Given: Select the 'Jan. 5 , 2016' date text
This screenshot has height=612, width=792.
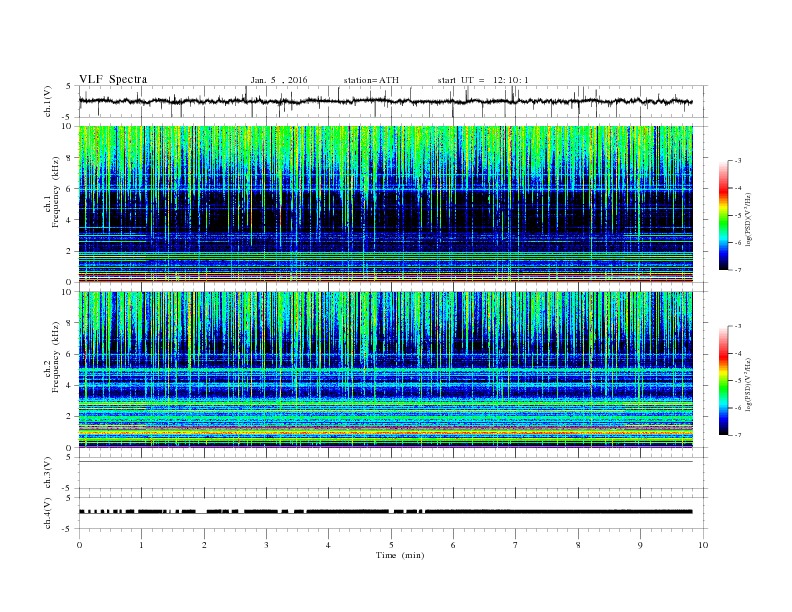Looking at the screenshot, I should (x=279, y=80).
